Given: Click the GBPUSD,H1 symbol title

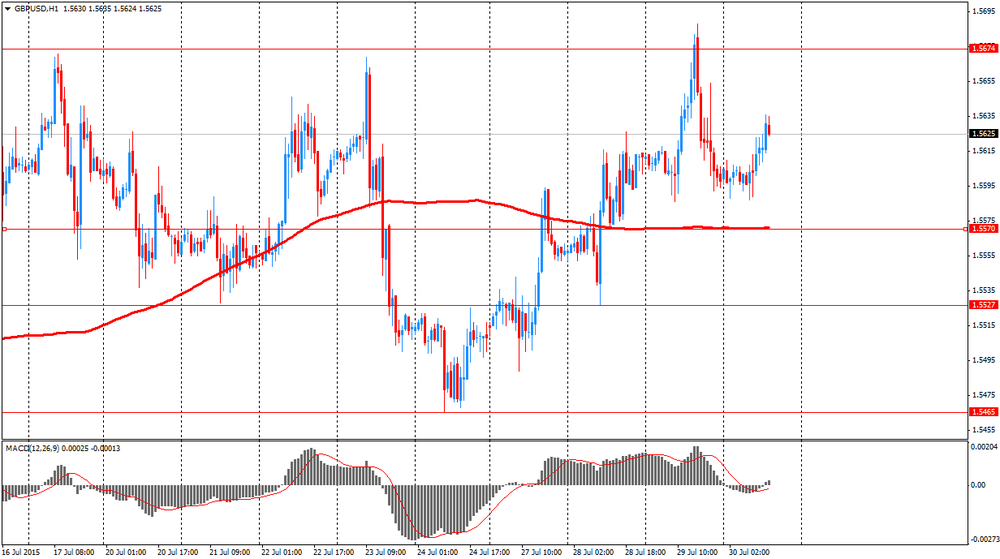Looking at the screenshot, I should pyautogui.click(x=36, y=9).
